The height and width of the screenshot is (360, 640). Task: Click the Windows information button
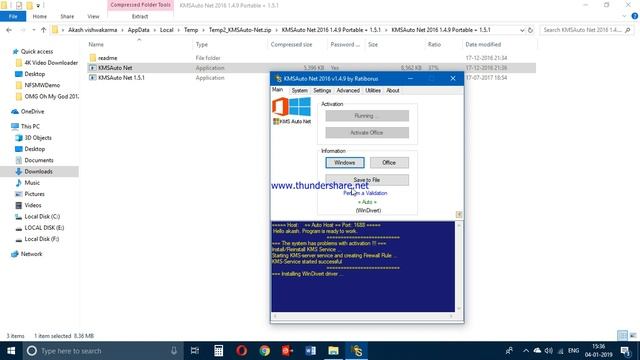tap(345, 162)
